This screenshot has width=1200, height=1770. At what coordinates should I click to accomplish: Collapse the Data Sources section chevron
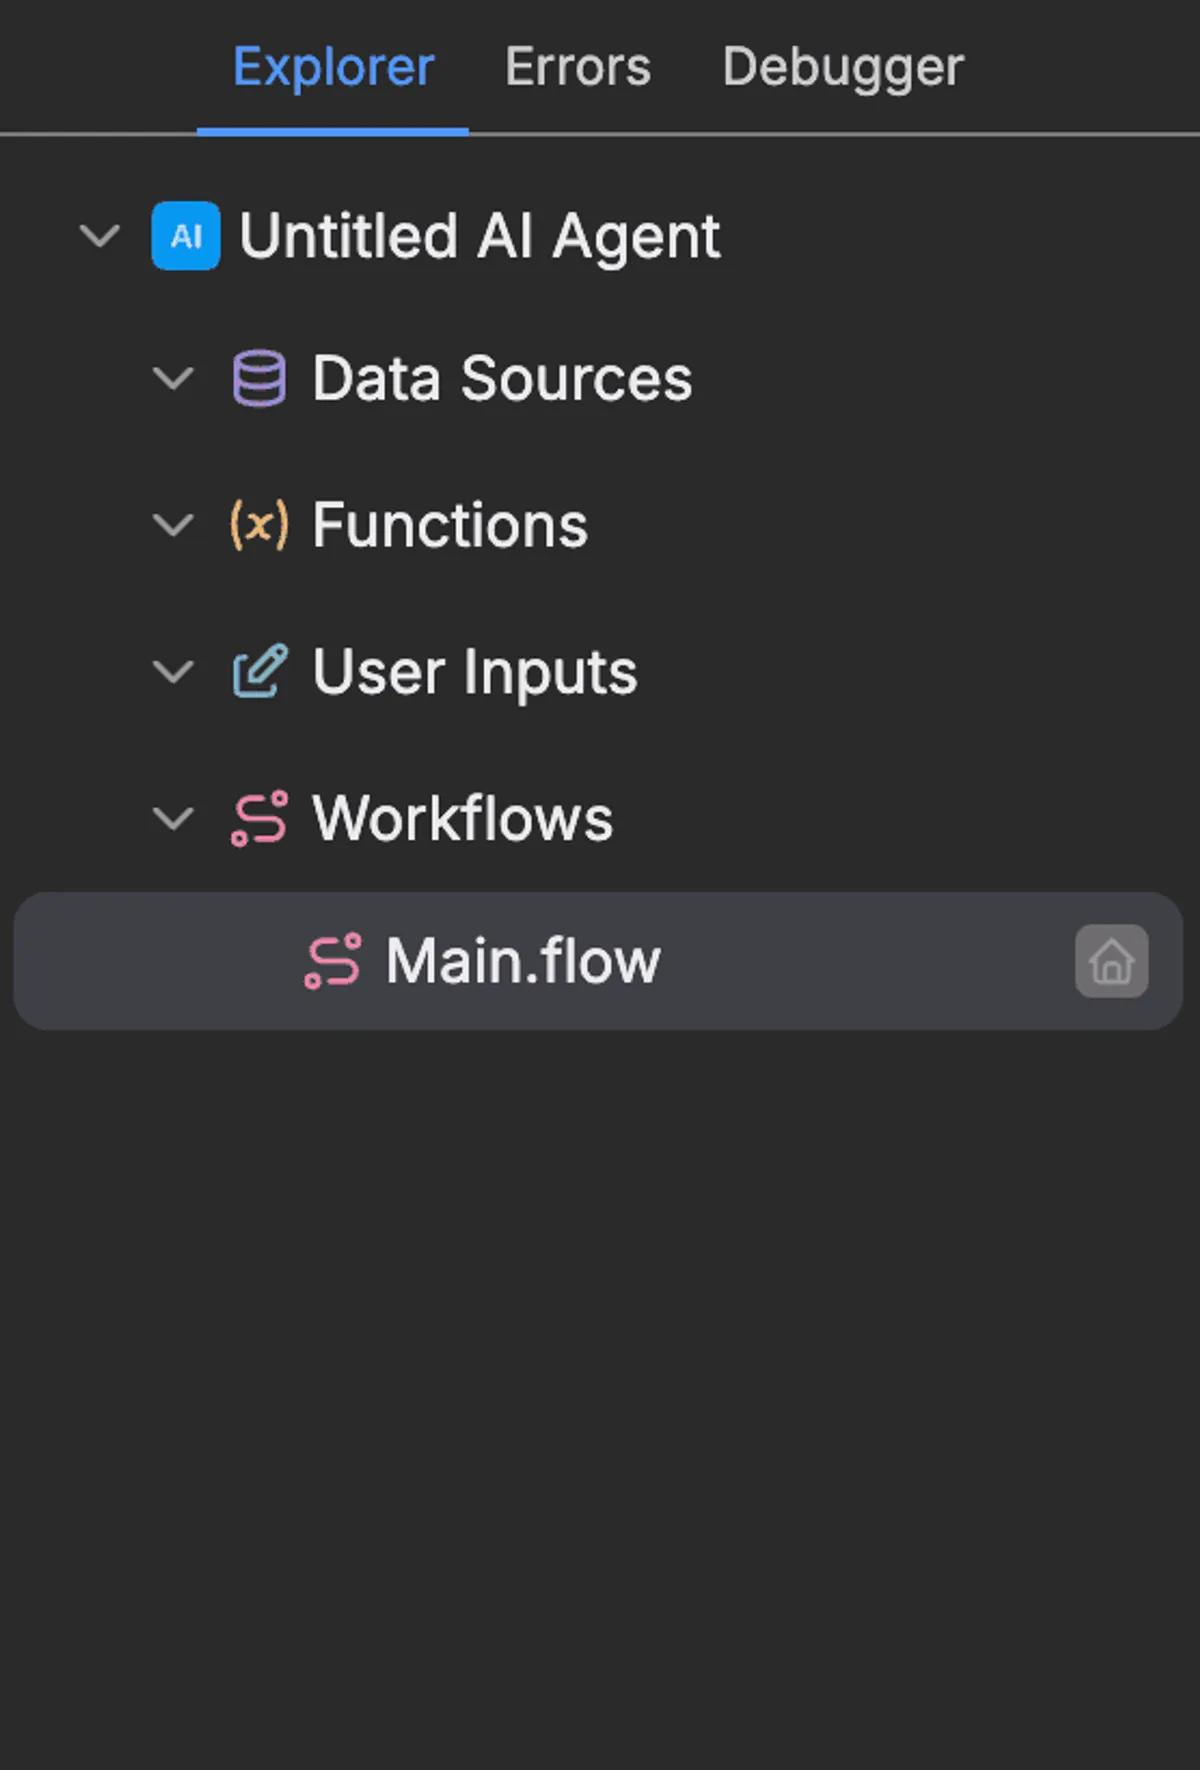click(173, 378)
